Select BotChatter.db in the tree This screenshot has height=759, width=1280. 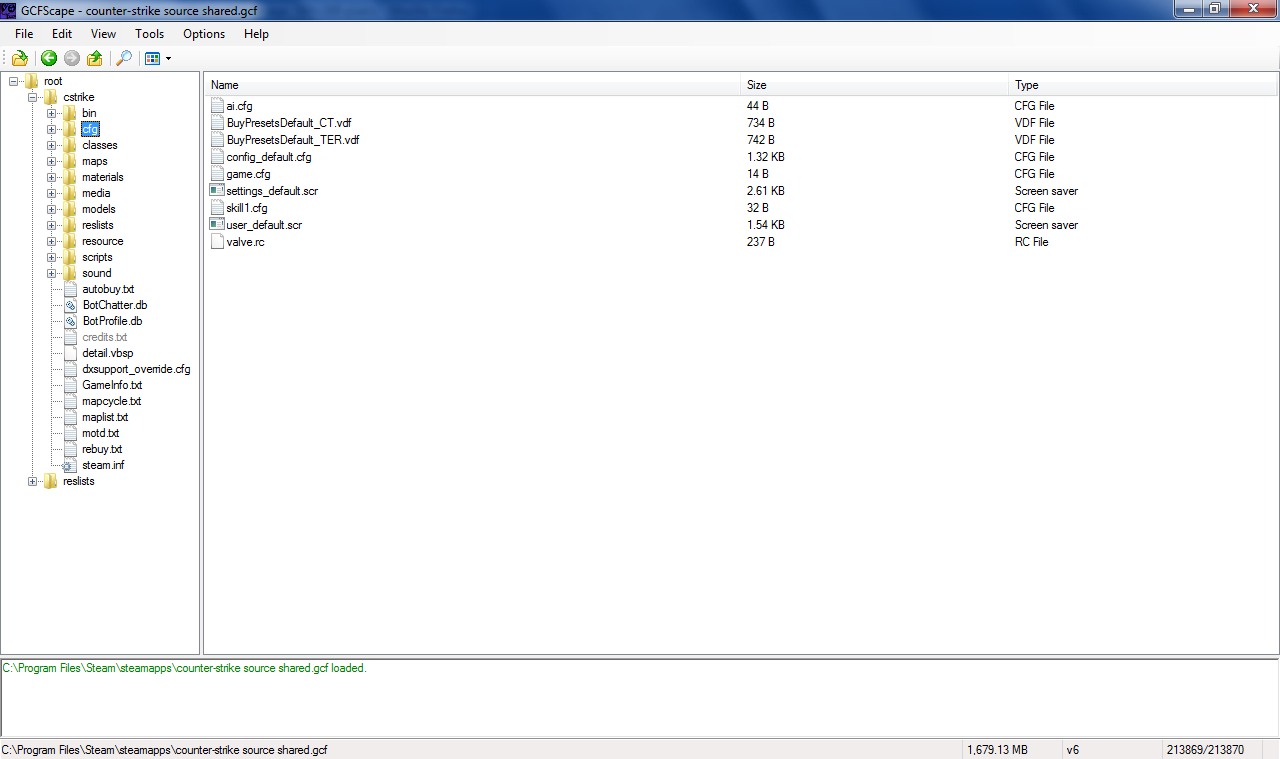pyautogui.click(x=115, y=305)
